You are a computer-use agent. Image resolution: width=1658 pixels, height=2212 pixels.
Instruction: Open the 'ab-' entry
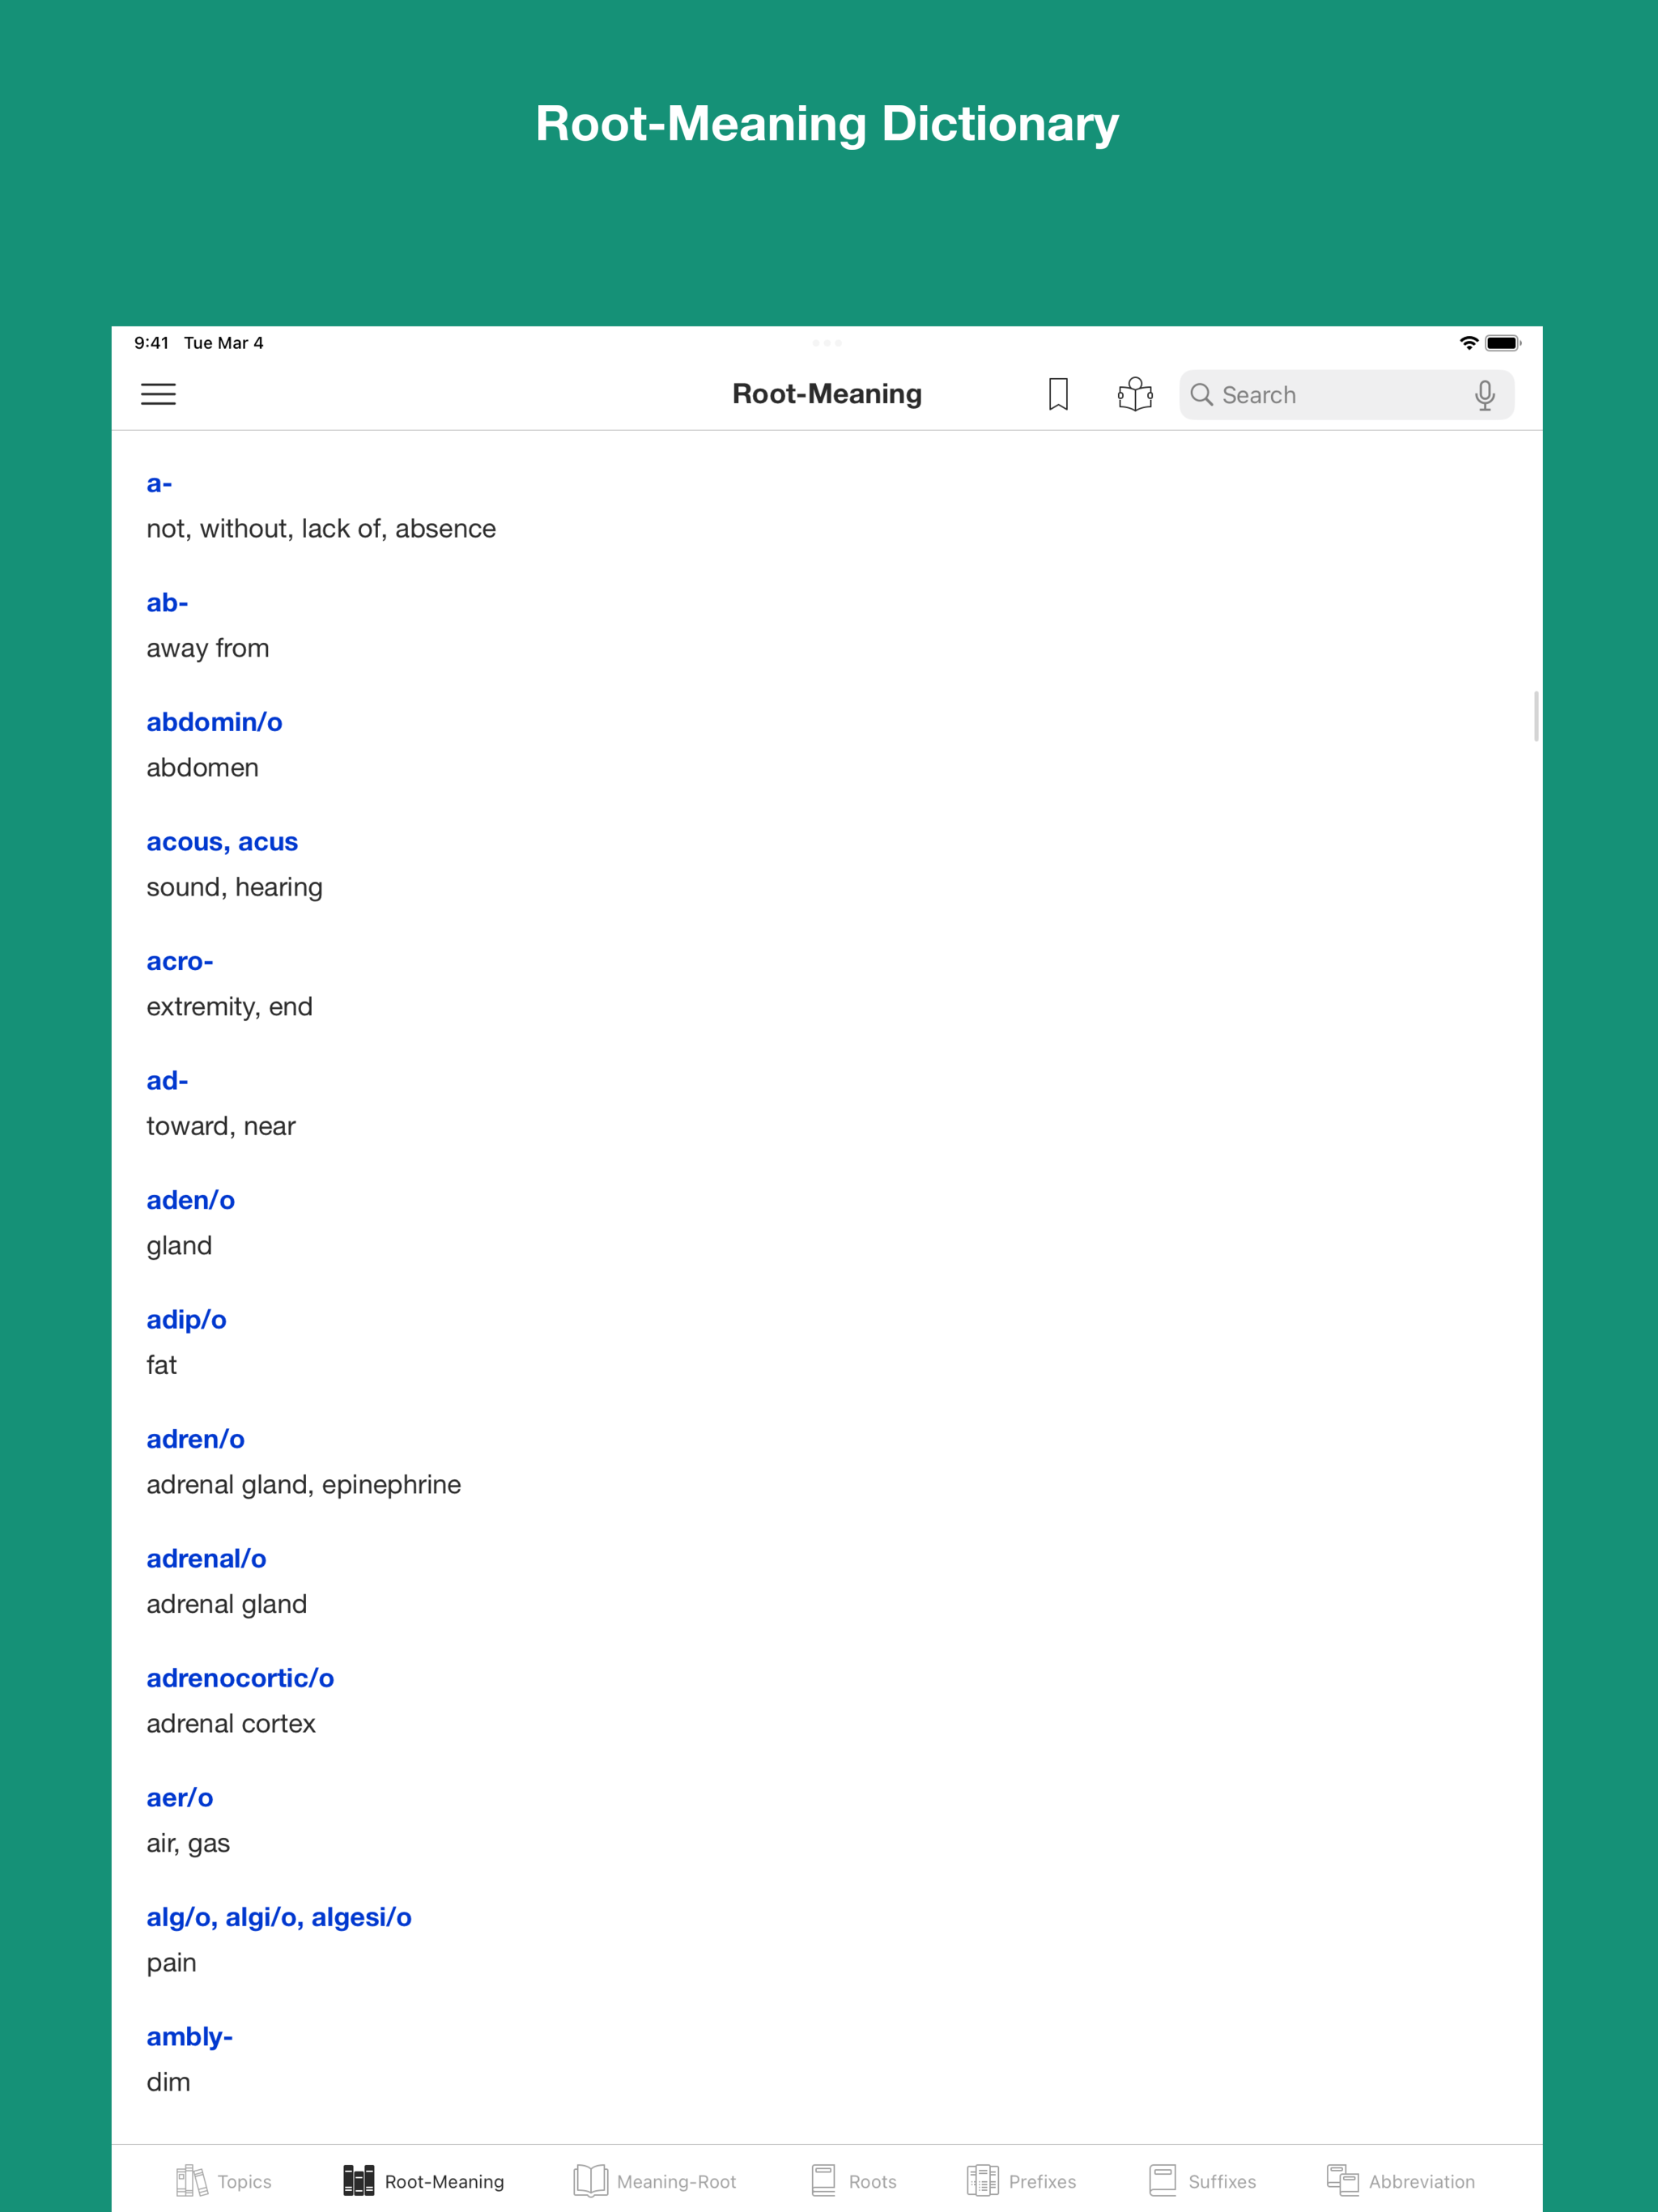click(167, 603)
